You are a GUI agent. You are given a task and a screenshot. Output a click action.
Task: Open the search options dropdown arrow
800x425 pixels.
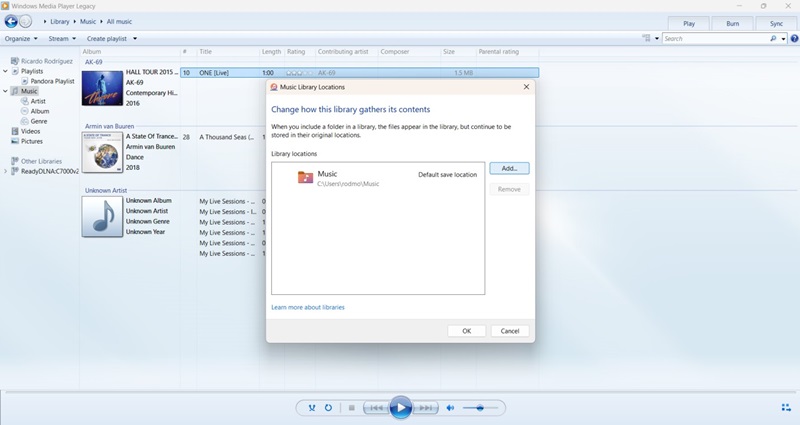pyautogui.click(x=783, y=39)
